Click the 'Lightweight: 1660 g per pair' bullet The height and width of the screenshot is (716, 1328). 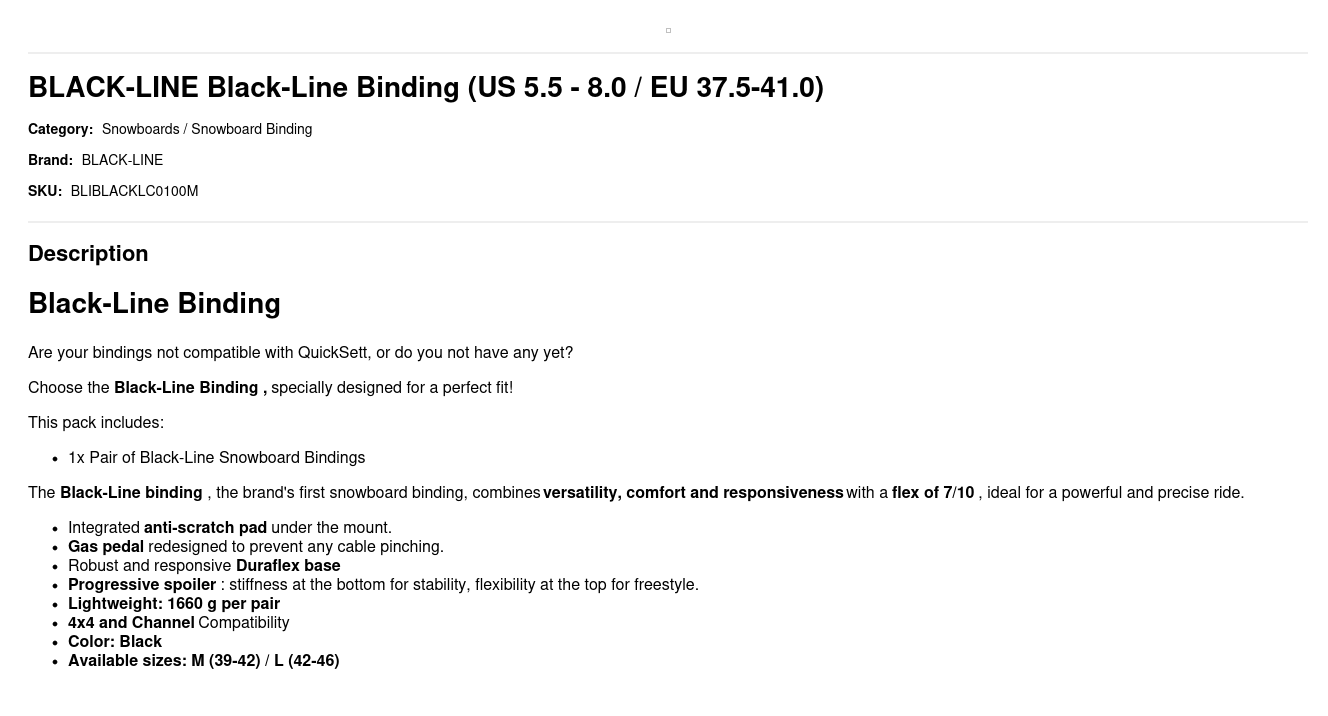174,604
